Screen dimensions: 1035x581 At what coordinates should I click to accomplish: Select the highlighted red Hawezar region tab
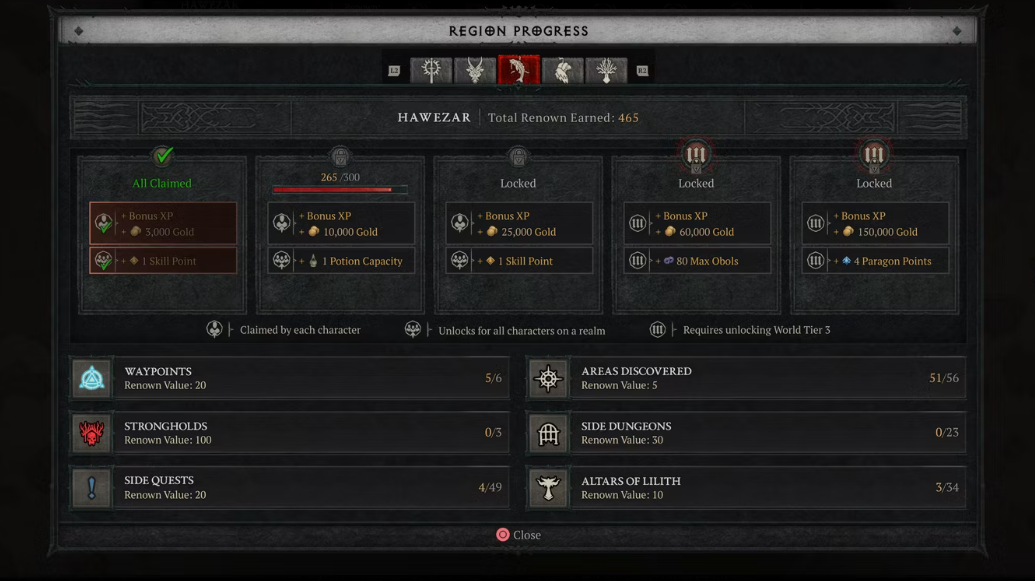click(x=519, y=70)
